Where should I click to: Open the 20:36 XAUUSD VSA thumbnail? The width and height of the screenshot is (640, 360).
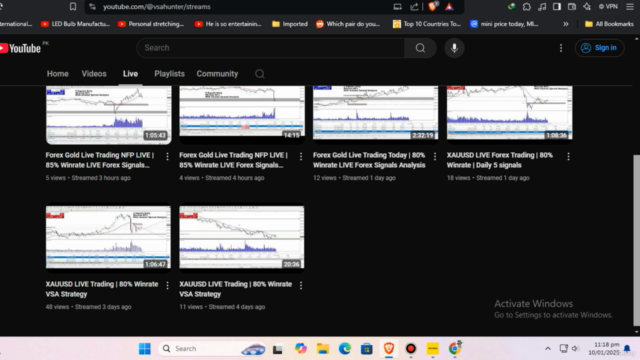click(x=242, y=237)
